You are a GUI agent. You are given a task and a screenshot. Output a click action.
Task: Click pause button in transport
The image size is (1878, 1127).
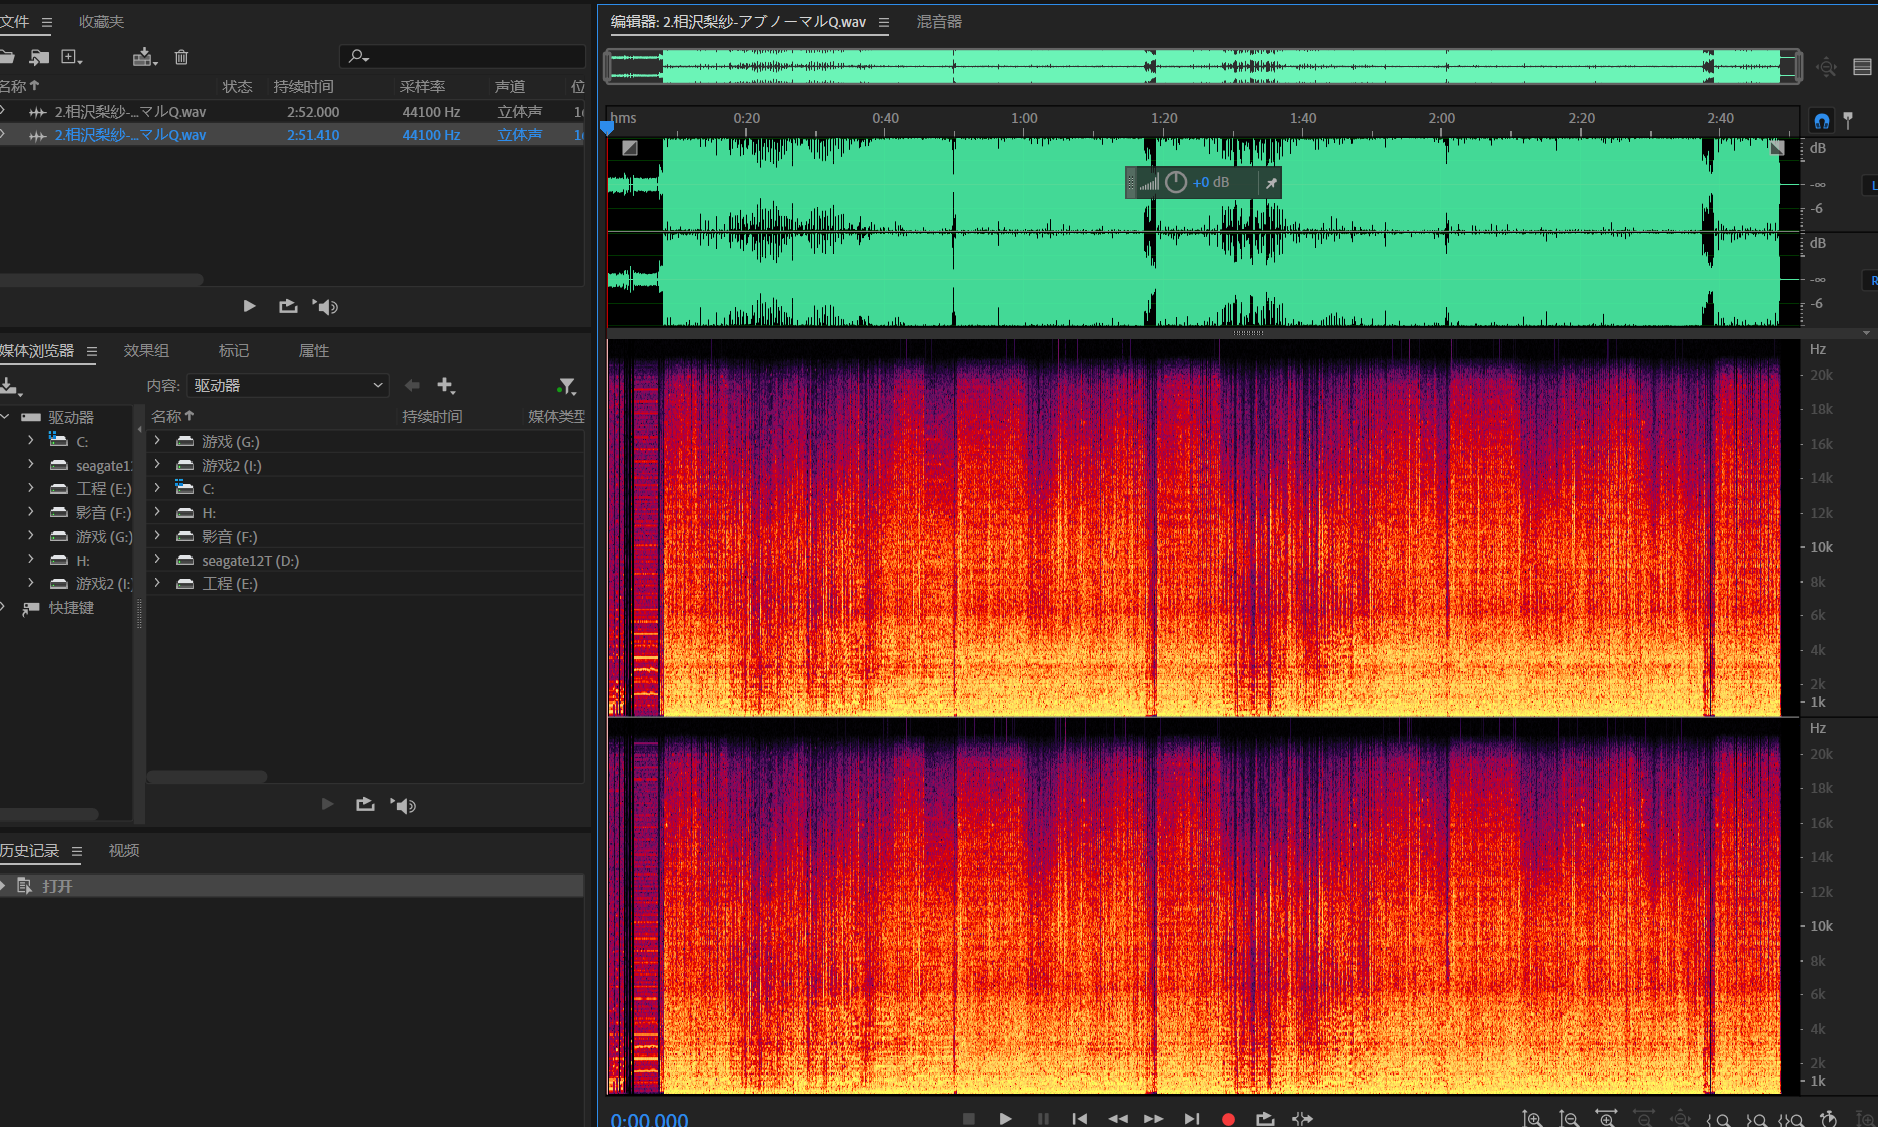point(1043,1118)
